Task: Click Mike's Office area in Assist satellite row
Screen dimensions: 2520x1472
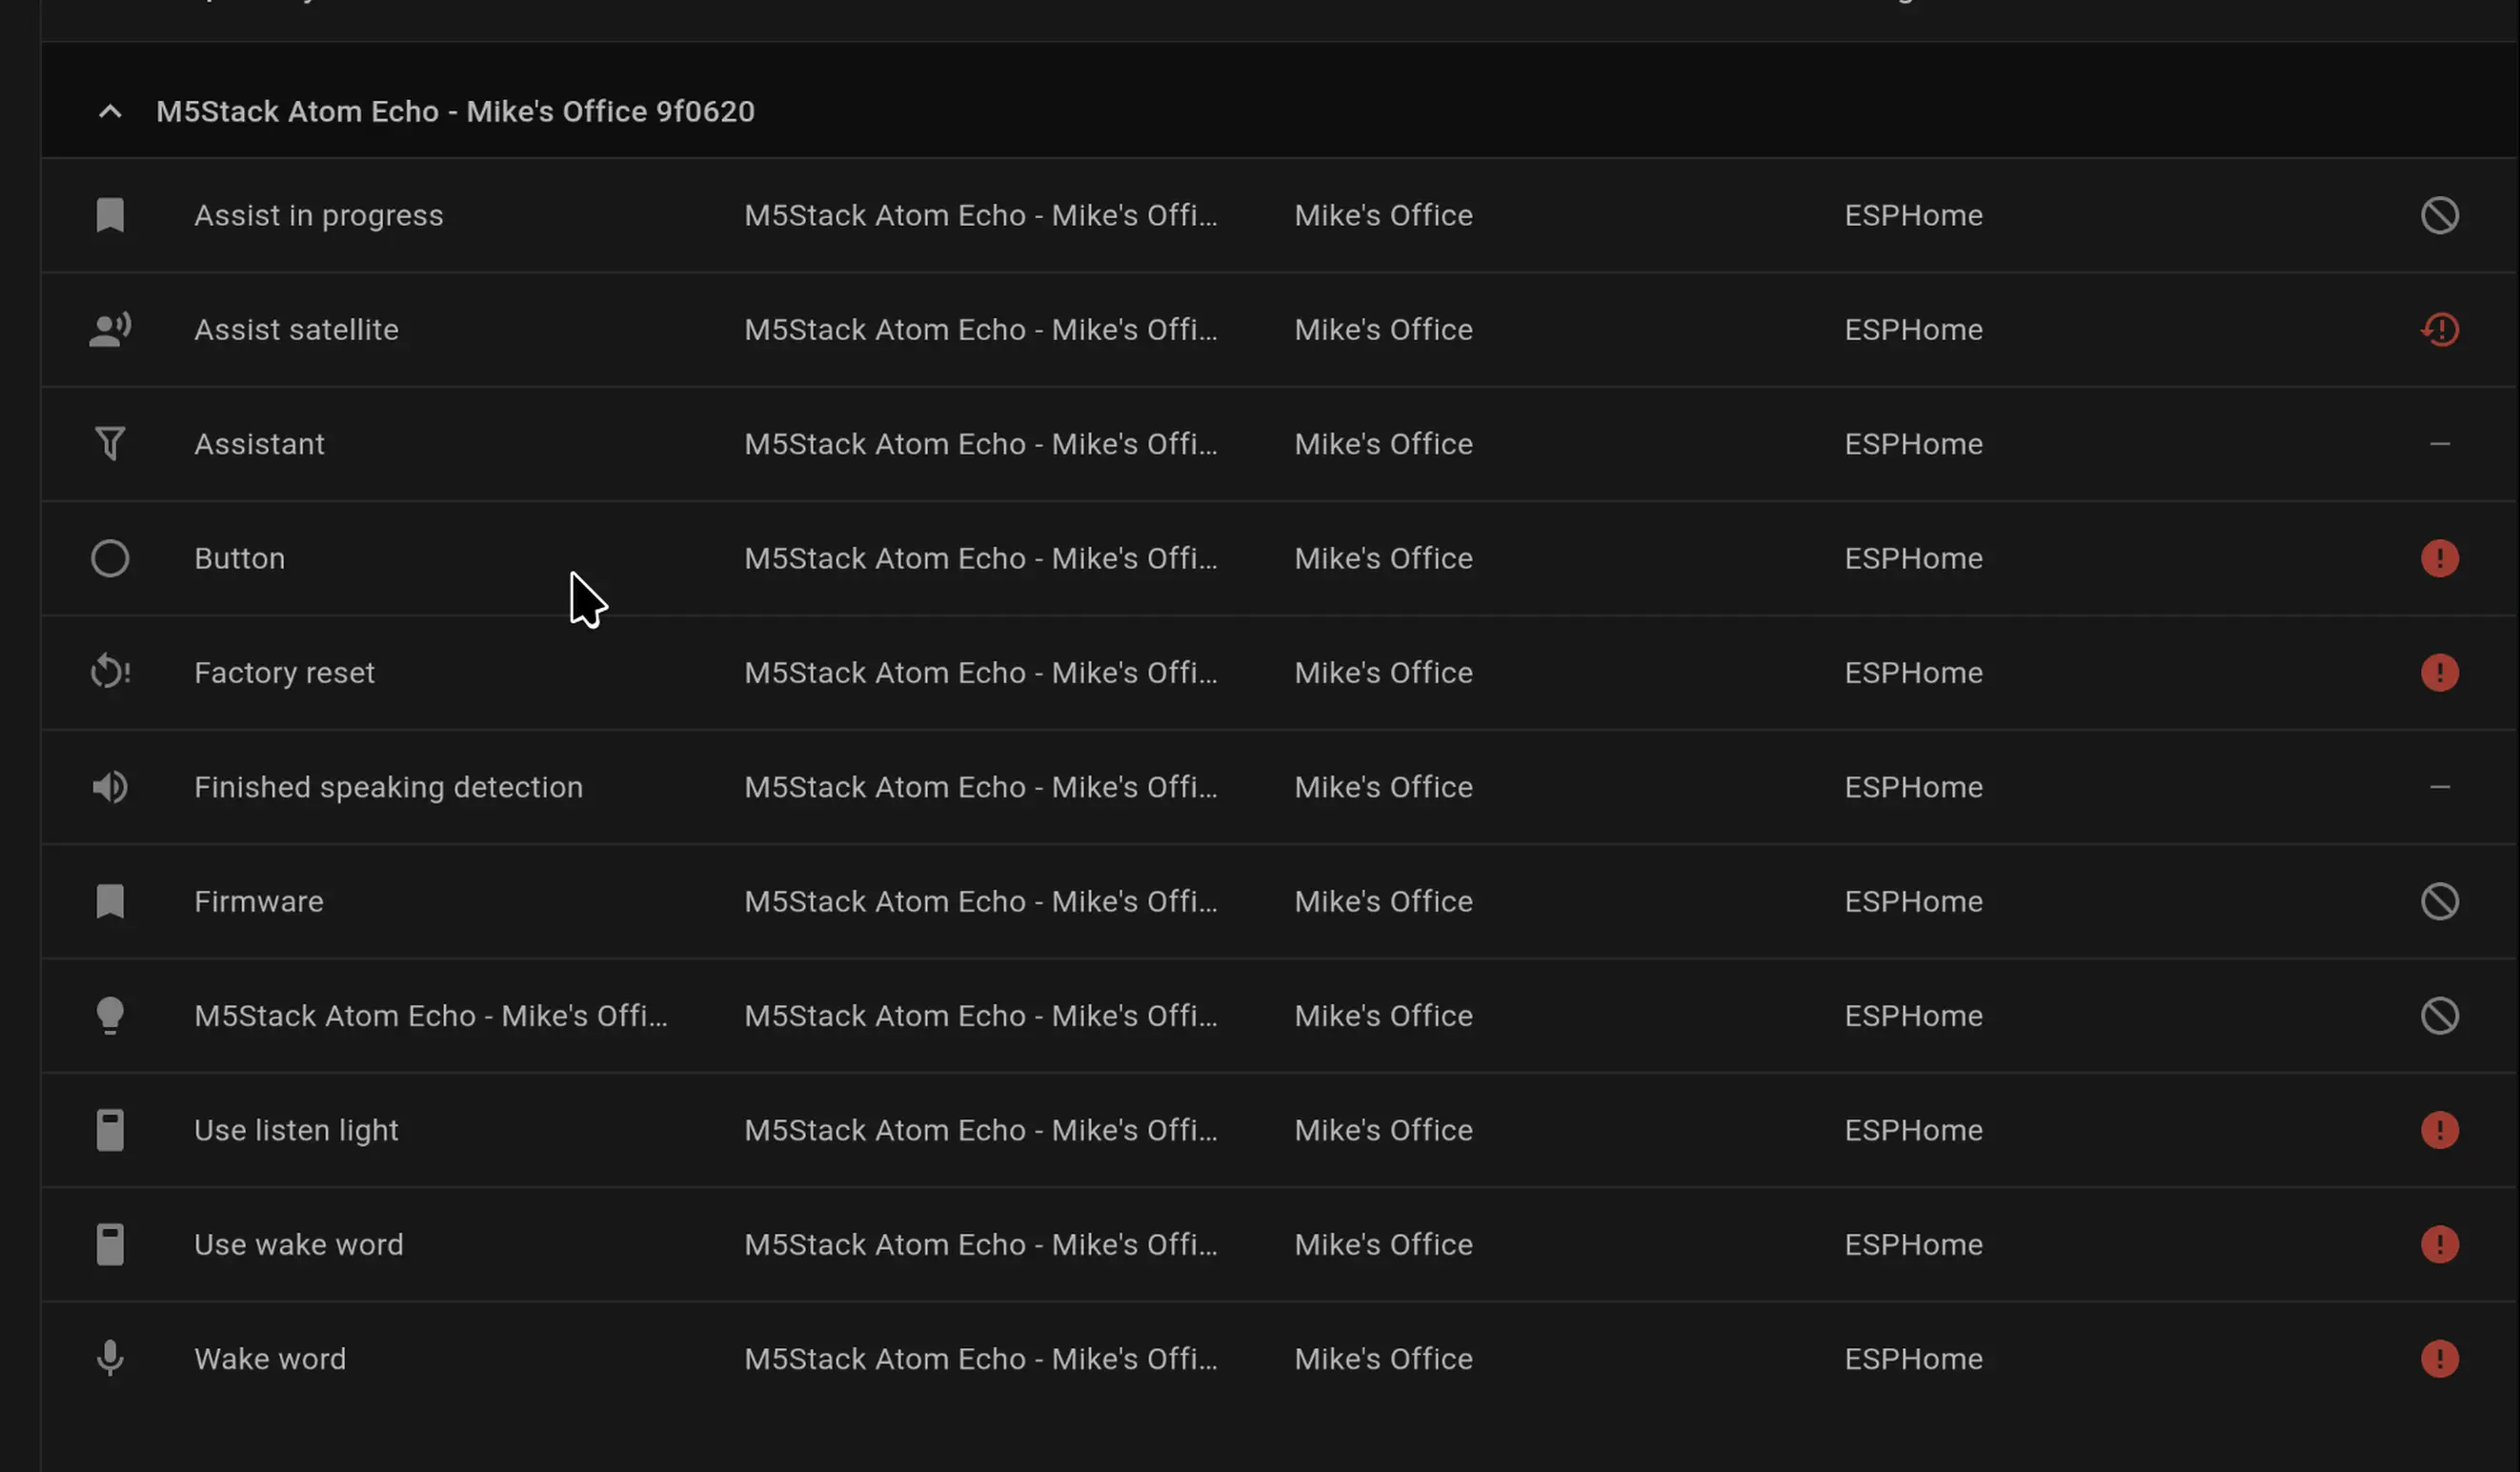Action: click(x=1383, y=329)
